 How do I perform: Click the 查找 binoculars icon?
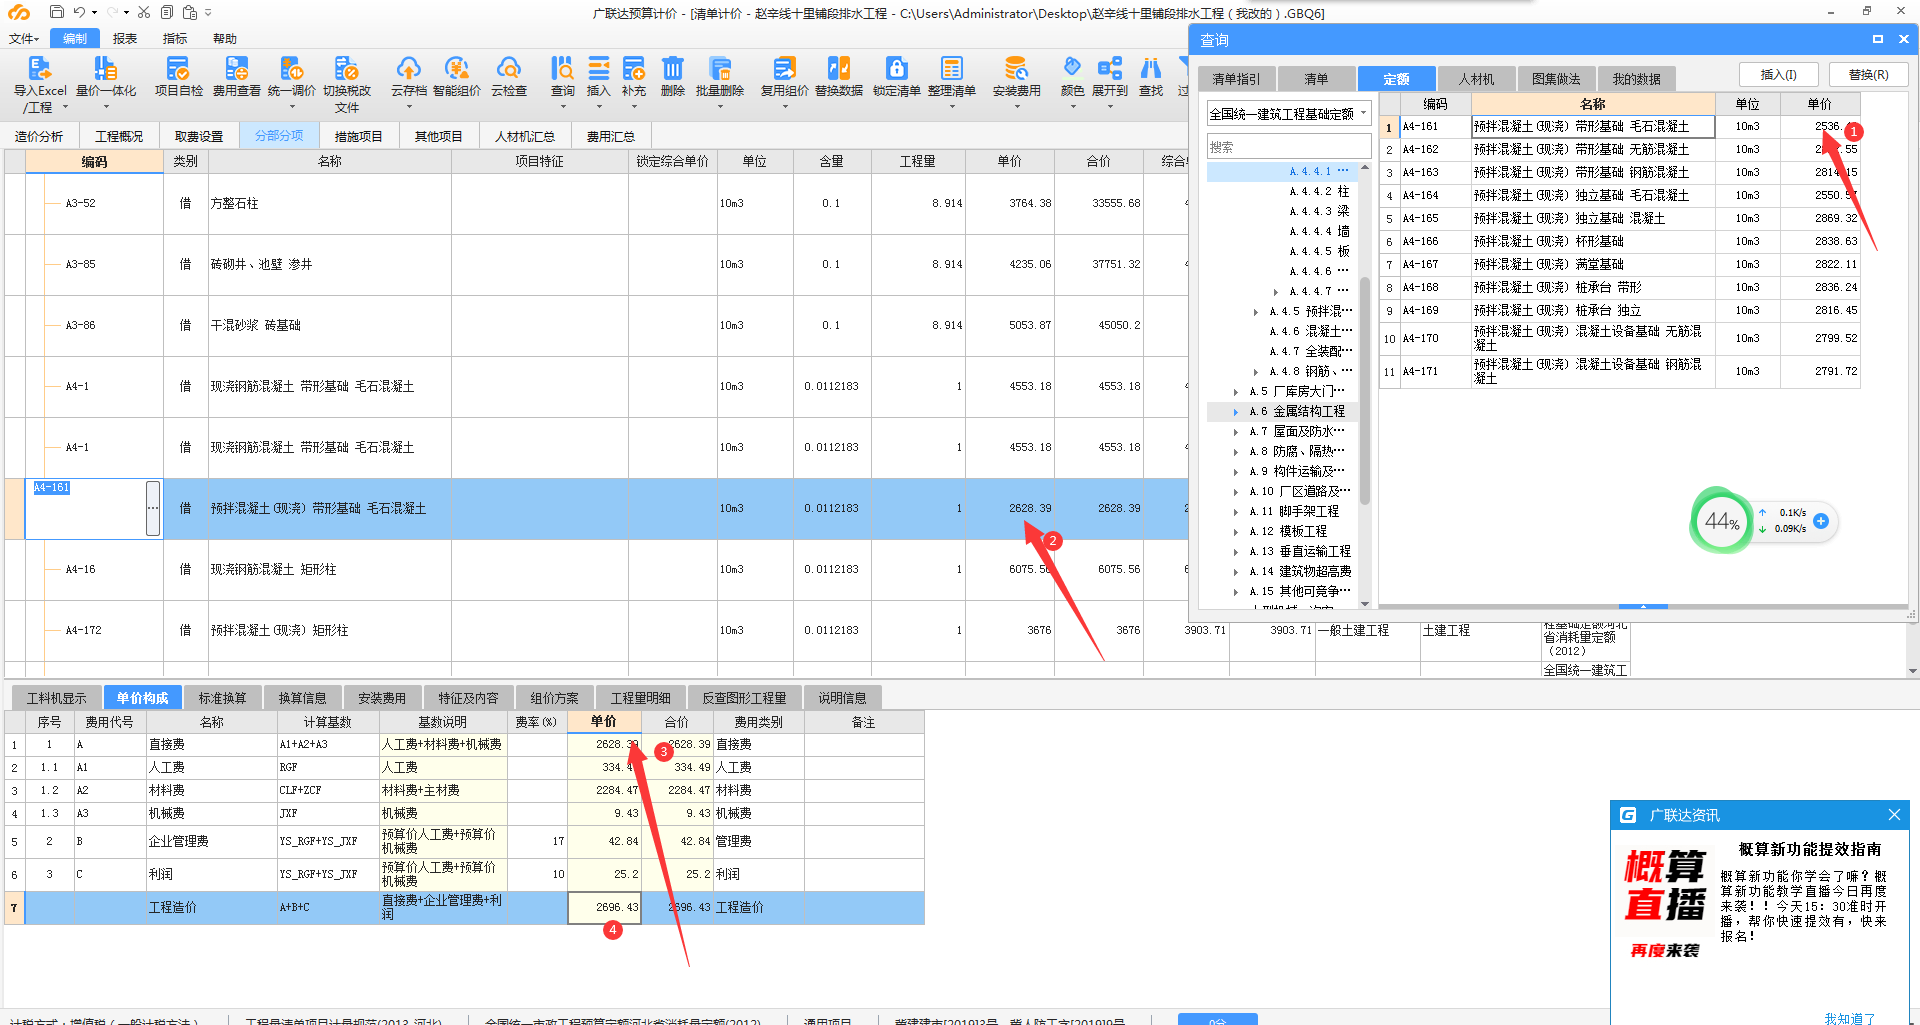coord(1151,68)
